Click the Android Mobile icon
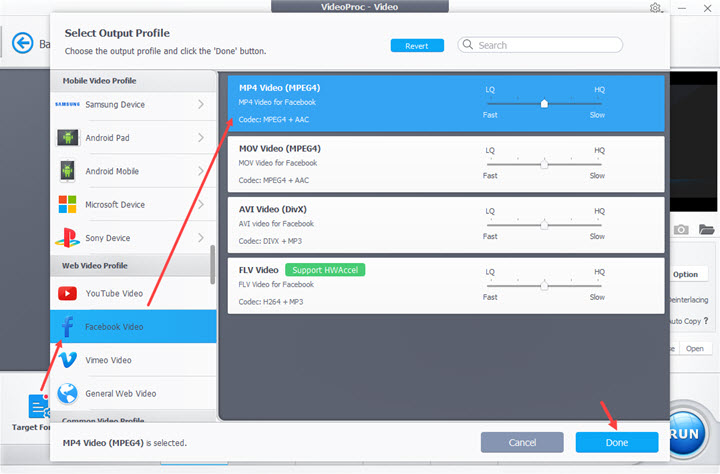720x474 pixels. tap(68, 171)
